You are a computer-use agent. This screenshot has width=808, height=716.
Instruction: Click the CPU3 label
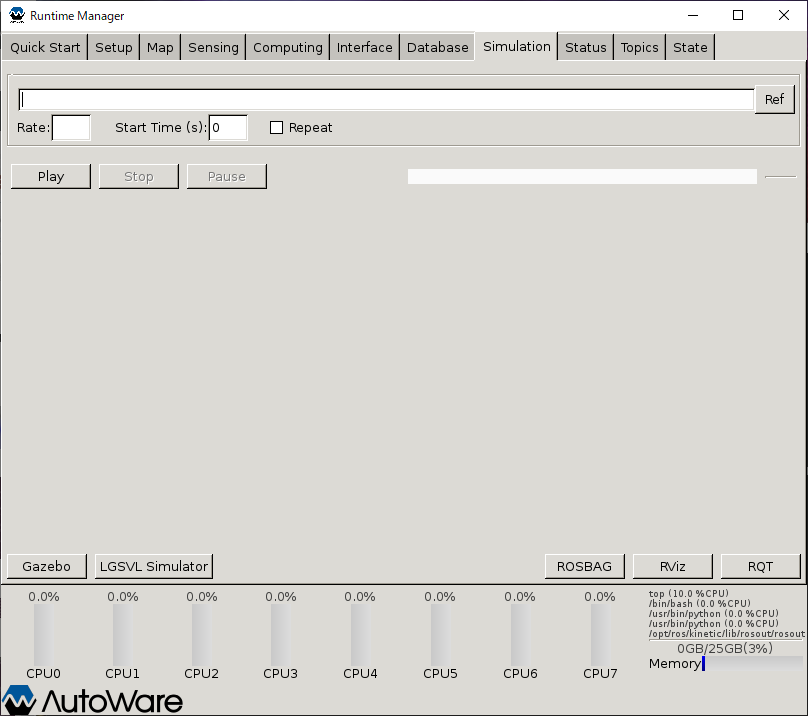pos(280,674)
